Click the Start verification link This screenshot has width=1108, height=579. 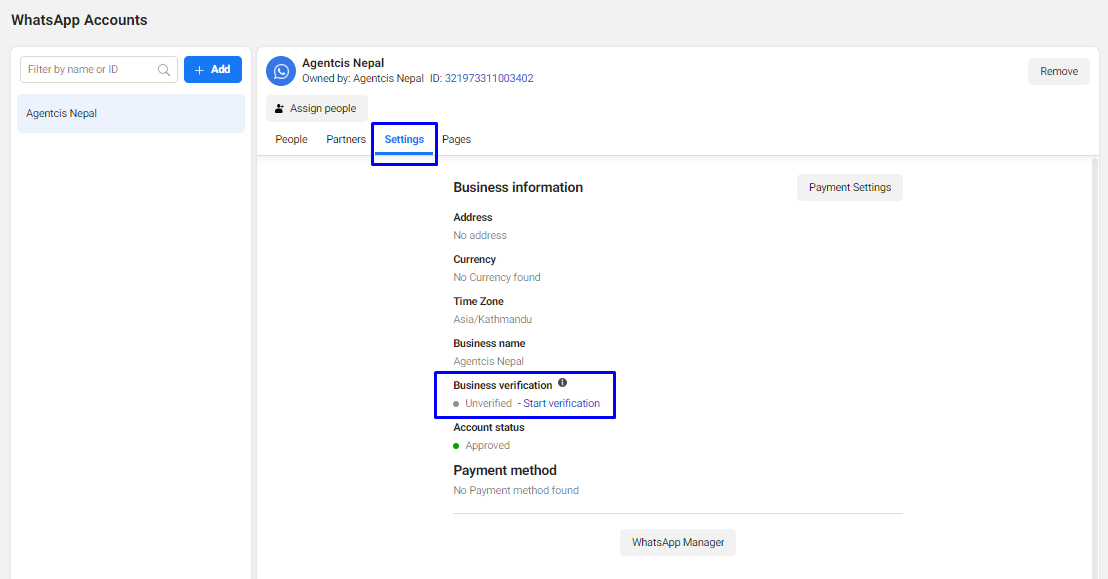[x=561, y=403]
